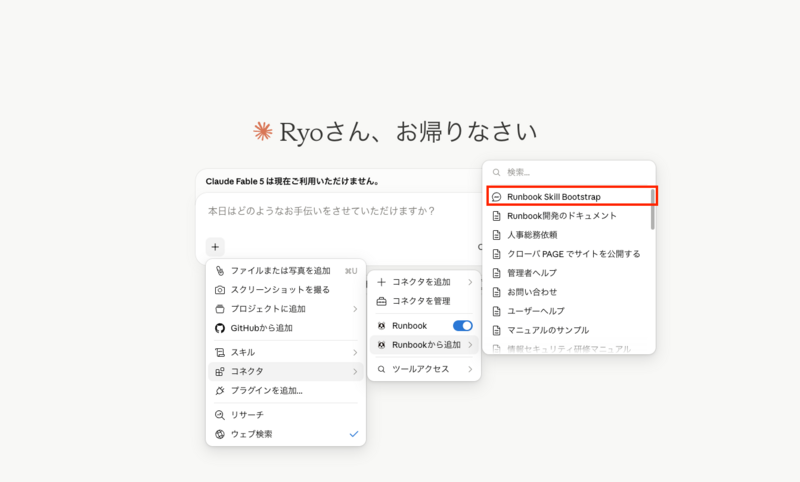Viewport: 800px width, 482px height.
Task: Click document icon beside 管理者ヘルプ
Action: [x=496, y=273]
